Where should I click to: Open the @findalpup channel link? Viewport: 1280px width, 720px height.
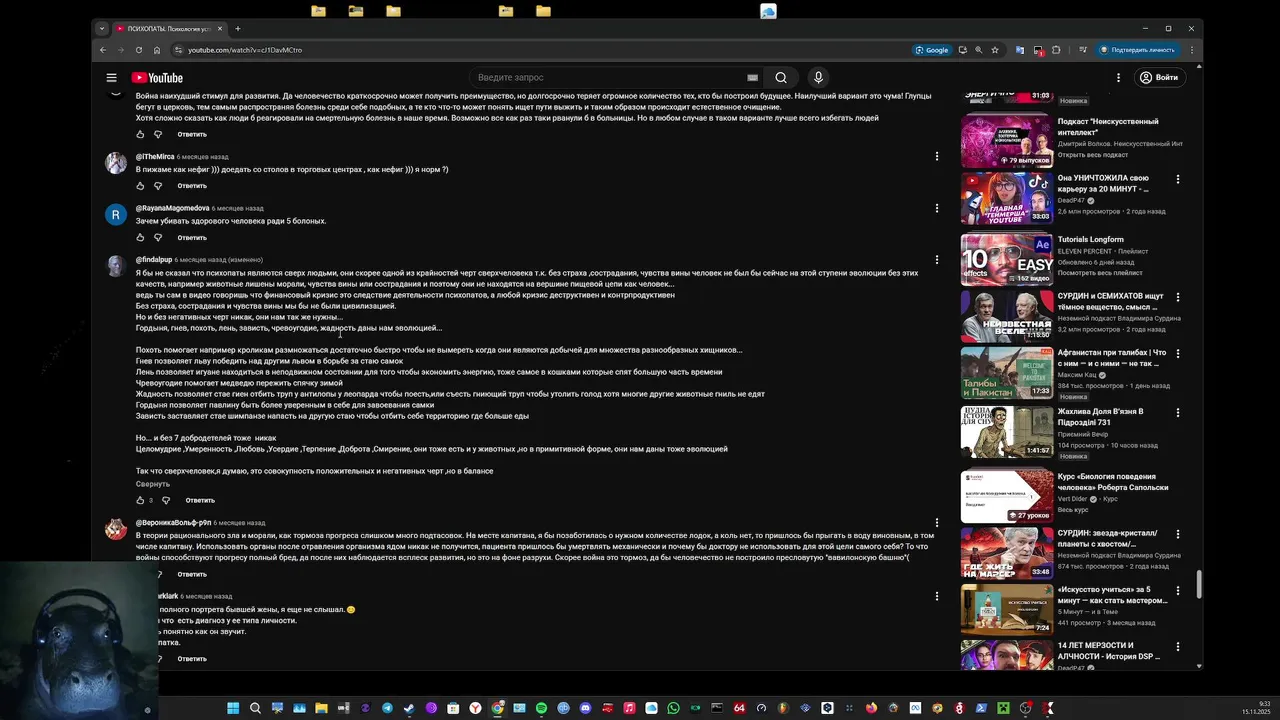pos(154,259)
